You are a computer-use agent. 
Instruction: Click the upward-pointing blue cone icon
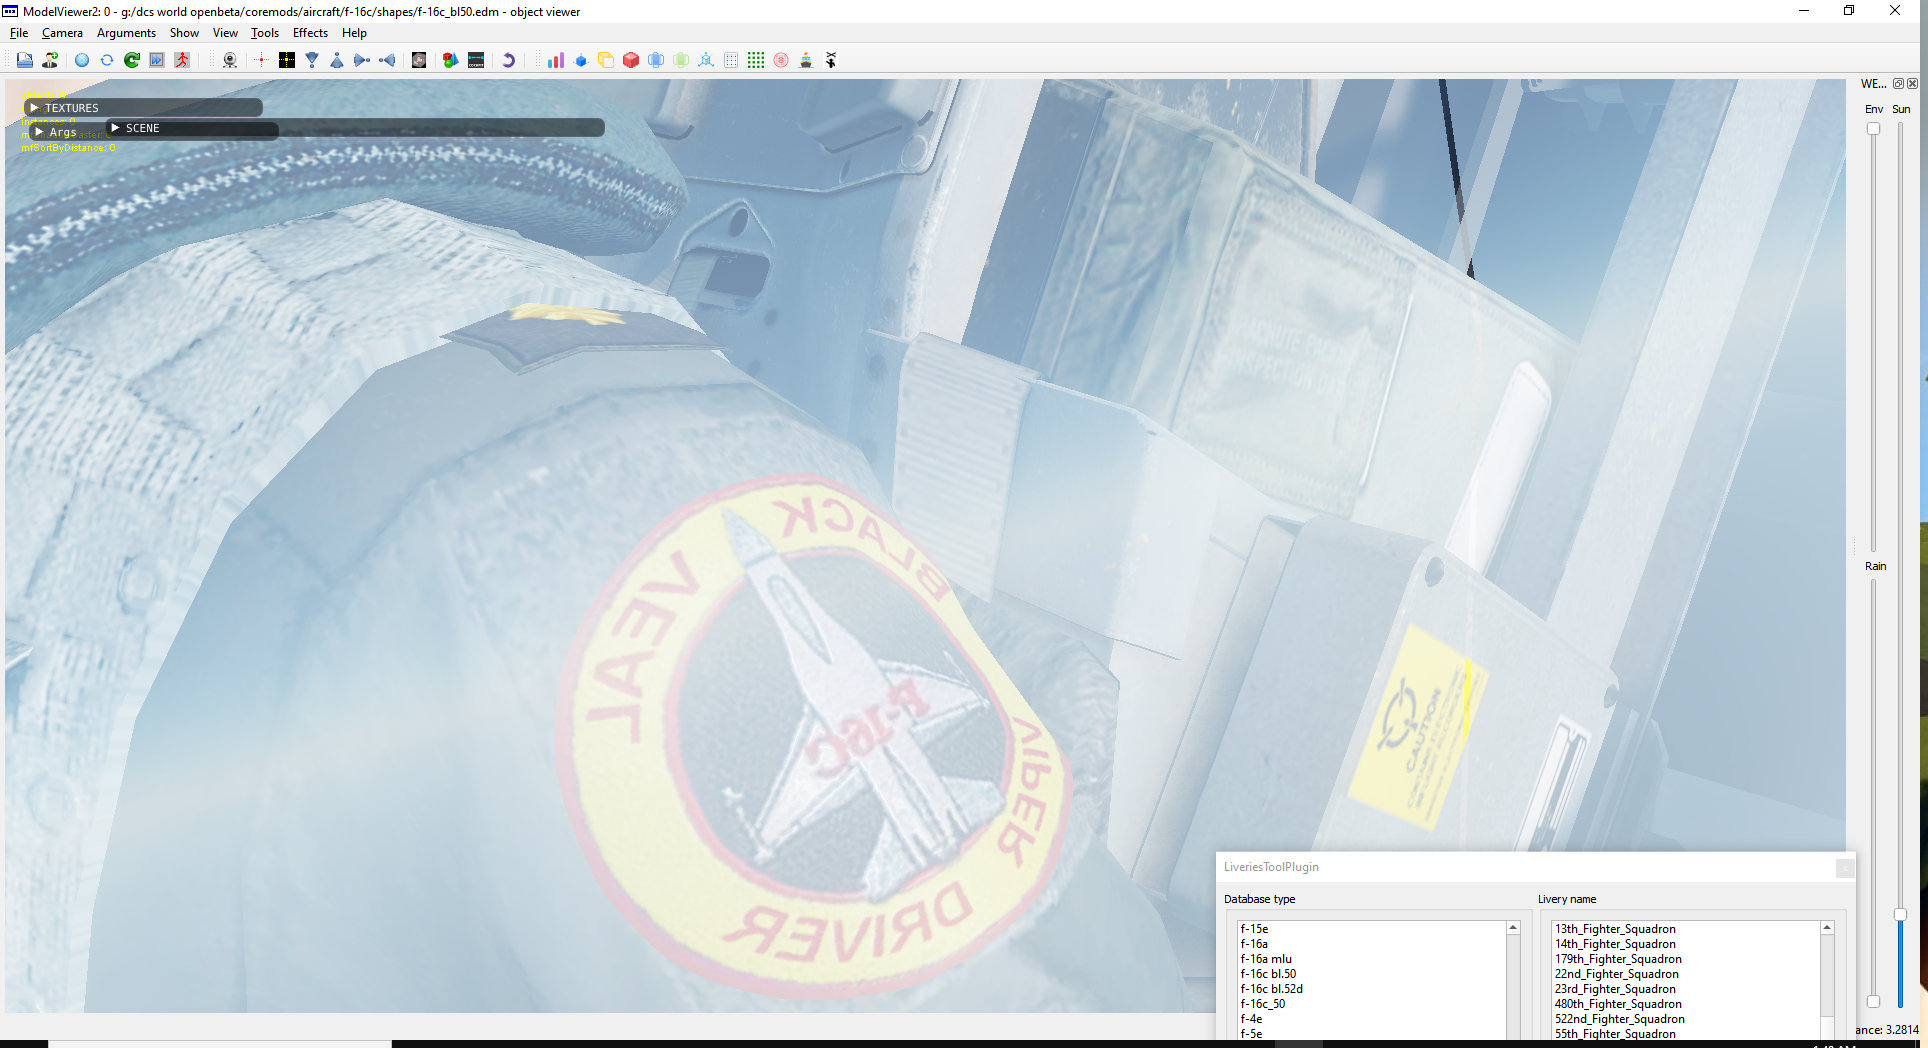[x=337, y=60]
